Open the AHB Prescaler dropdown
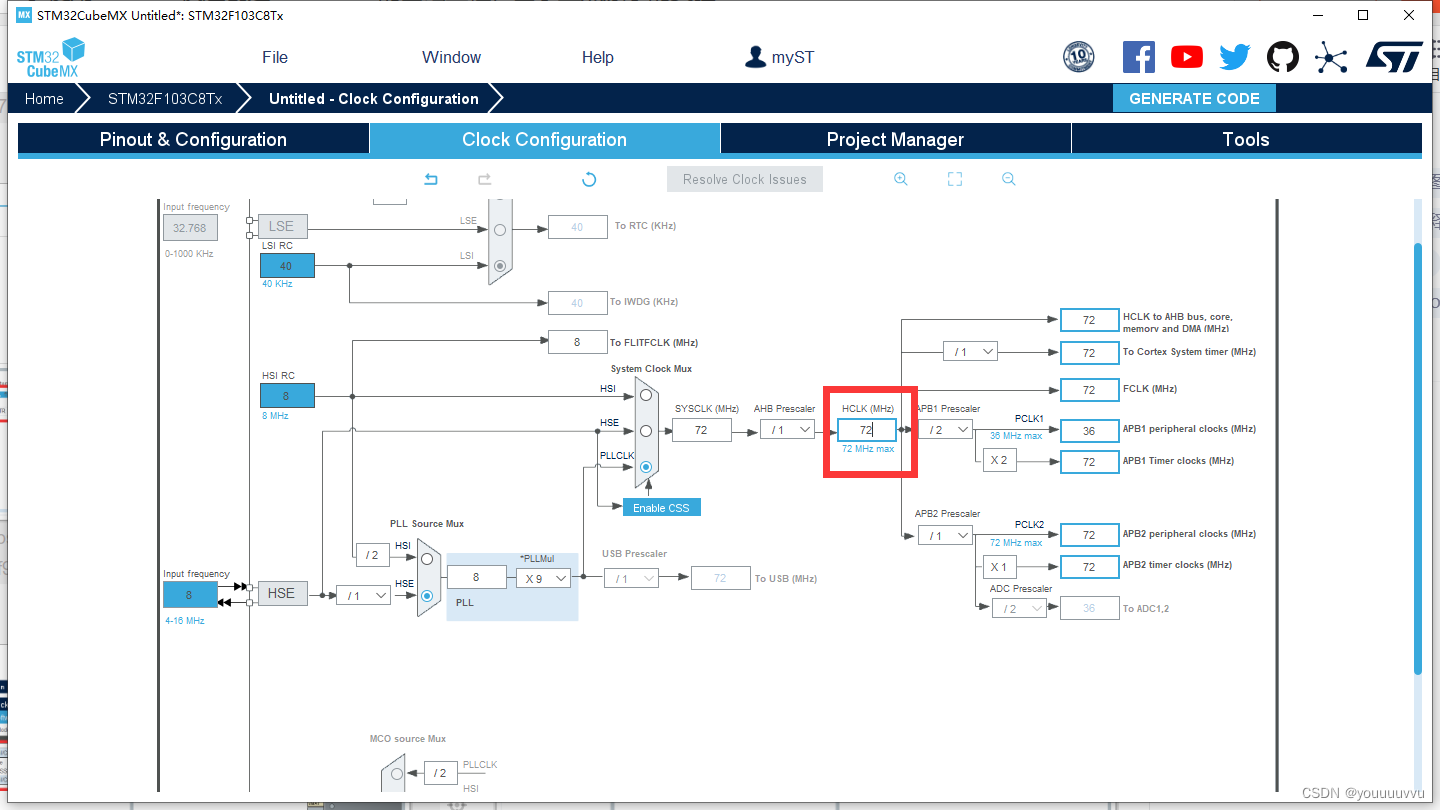 [787, 429]
